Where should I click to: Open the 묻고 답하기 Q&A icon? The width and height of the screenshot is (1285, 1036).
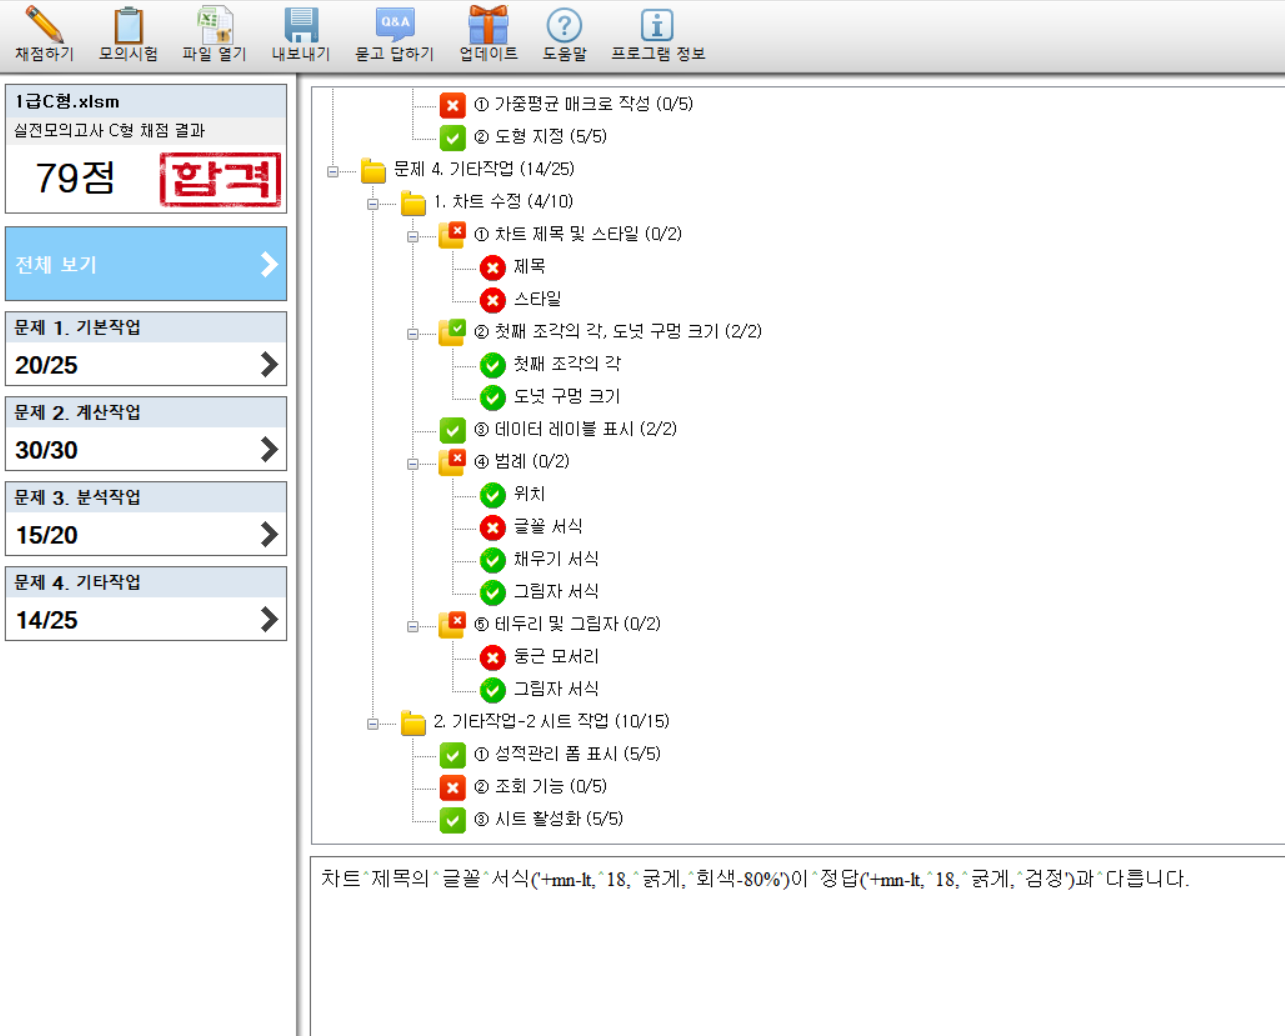tap(395, 26)
